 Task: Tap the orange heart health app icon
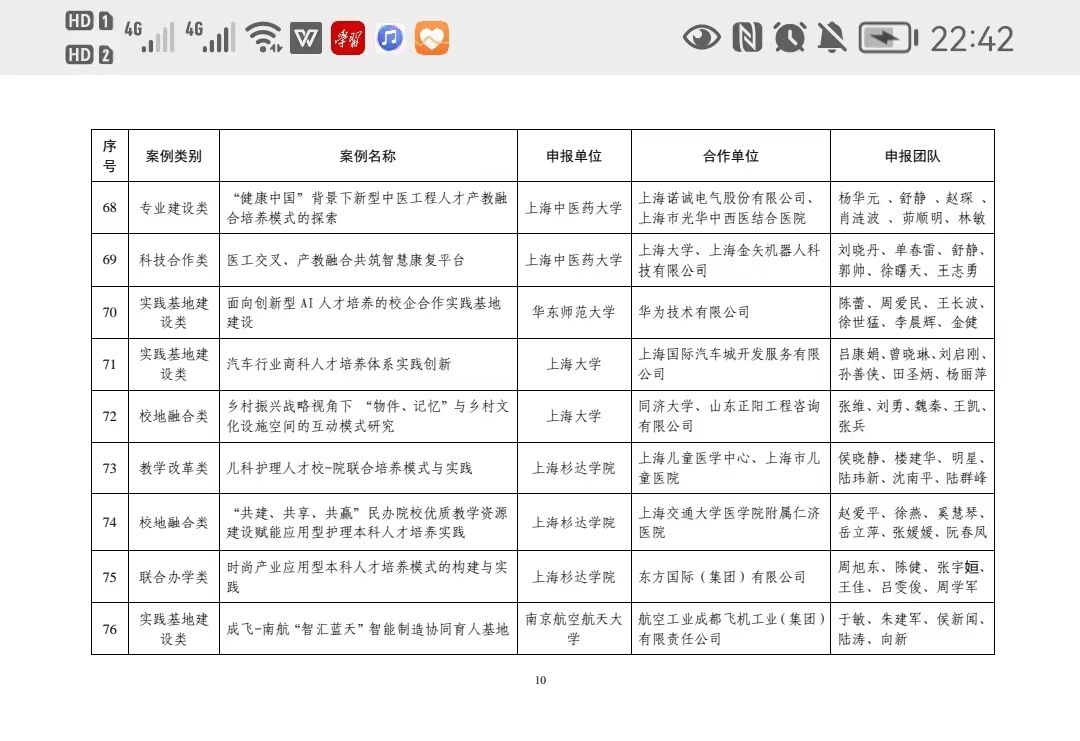[x=432, y=38]
